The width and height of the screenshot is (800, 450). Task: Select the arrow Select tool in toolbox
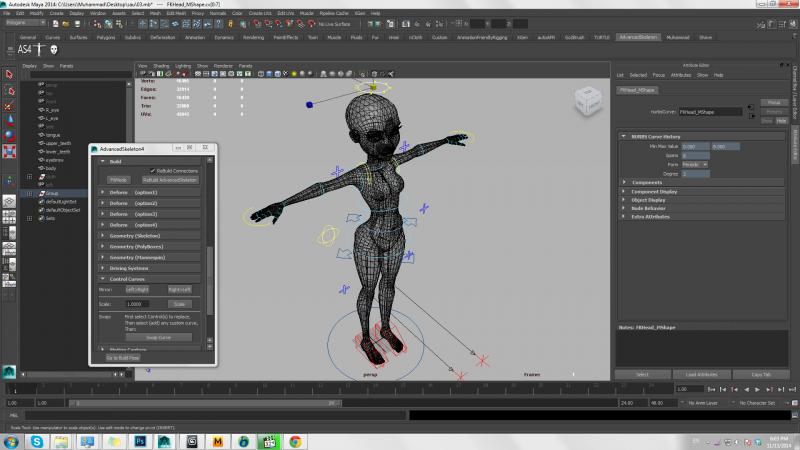click(x=8, y=74)
